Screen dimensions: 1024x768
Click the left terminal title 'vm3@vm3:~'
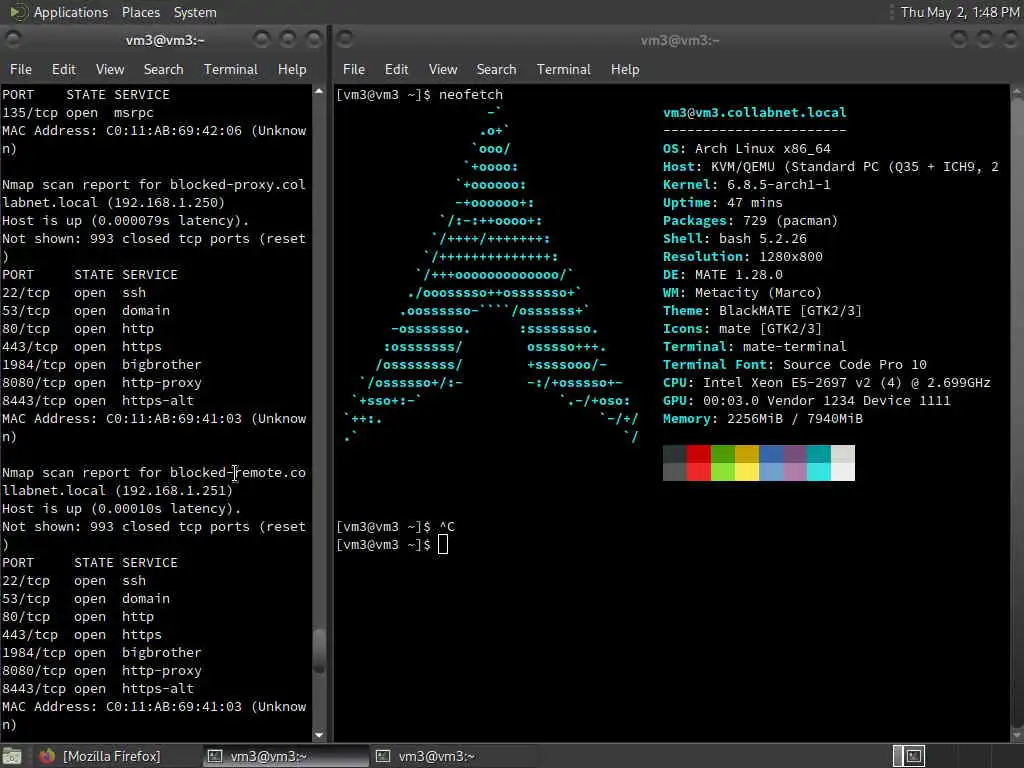coord(165,40)
